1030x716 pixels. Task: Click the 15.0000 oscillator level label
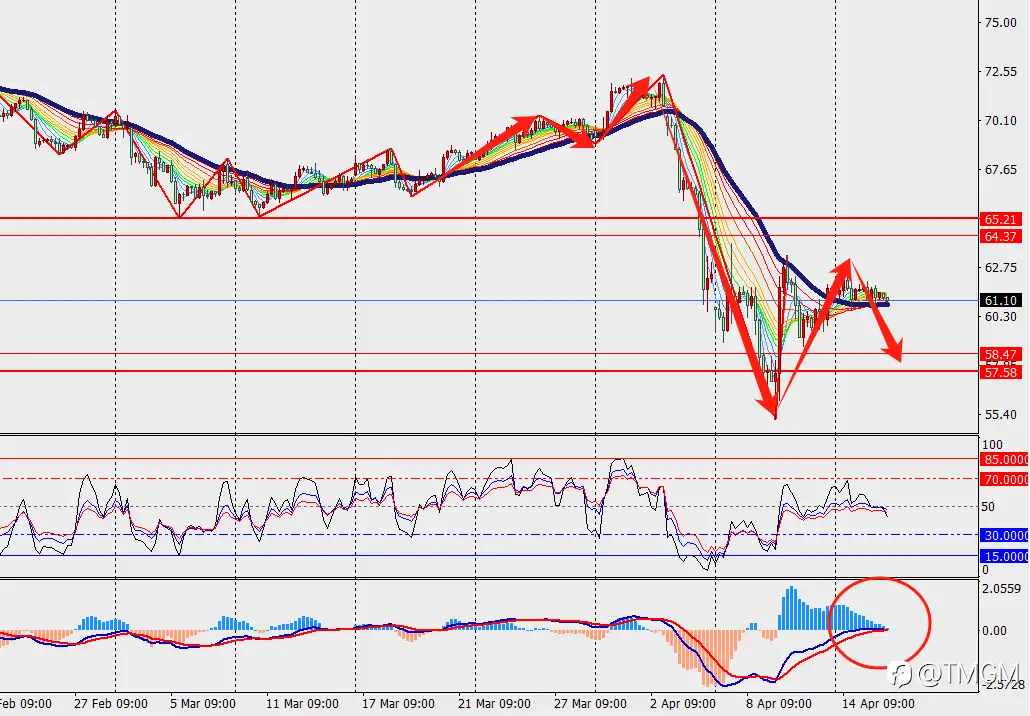pos(1005,556)
